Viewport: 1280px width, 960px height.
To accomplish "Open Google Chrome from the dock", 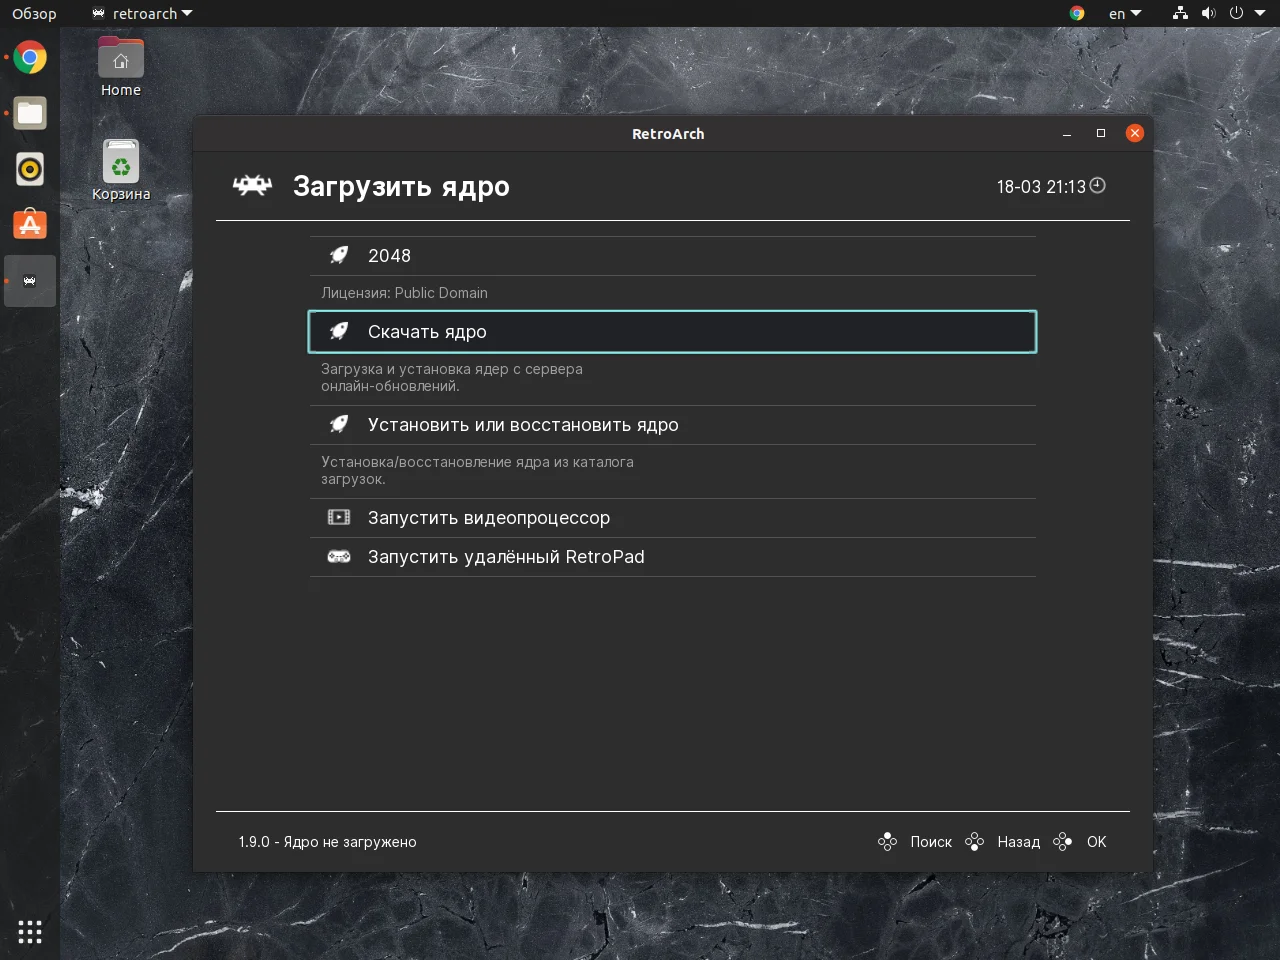I will pos(30,58).
